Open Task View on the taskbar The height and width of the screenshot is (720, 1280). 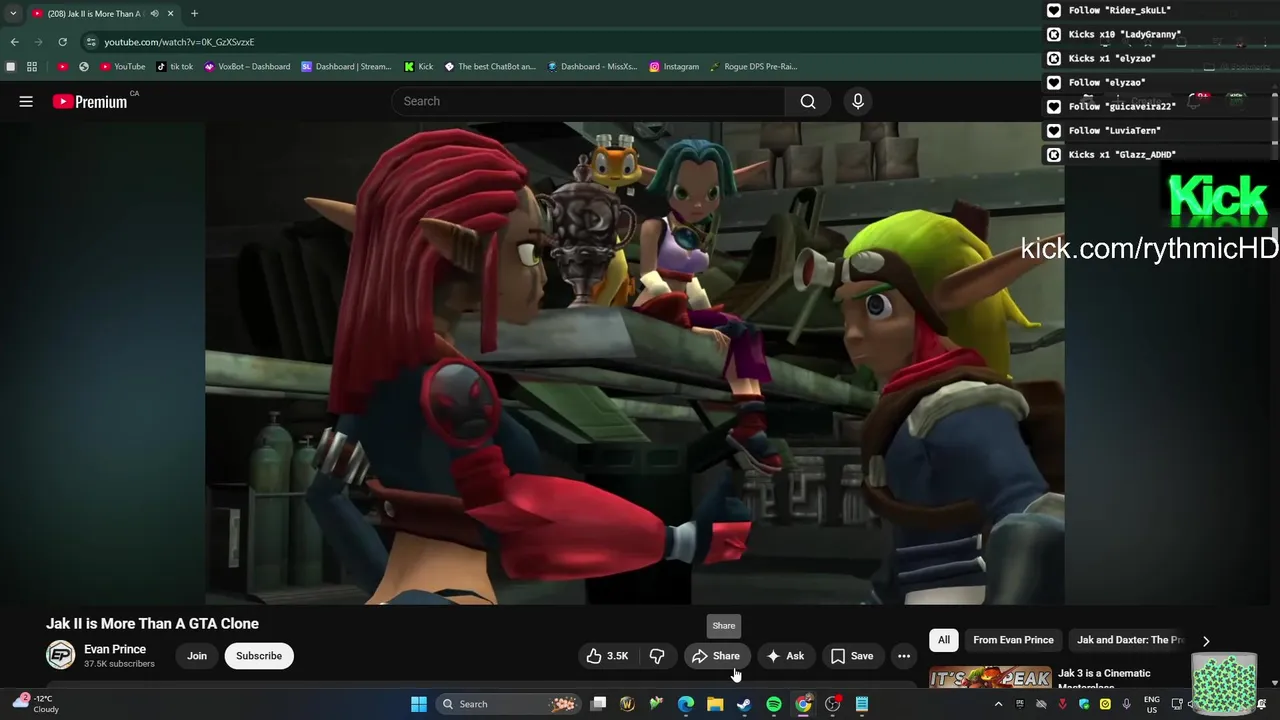[x=598, y=704]
